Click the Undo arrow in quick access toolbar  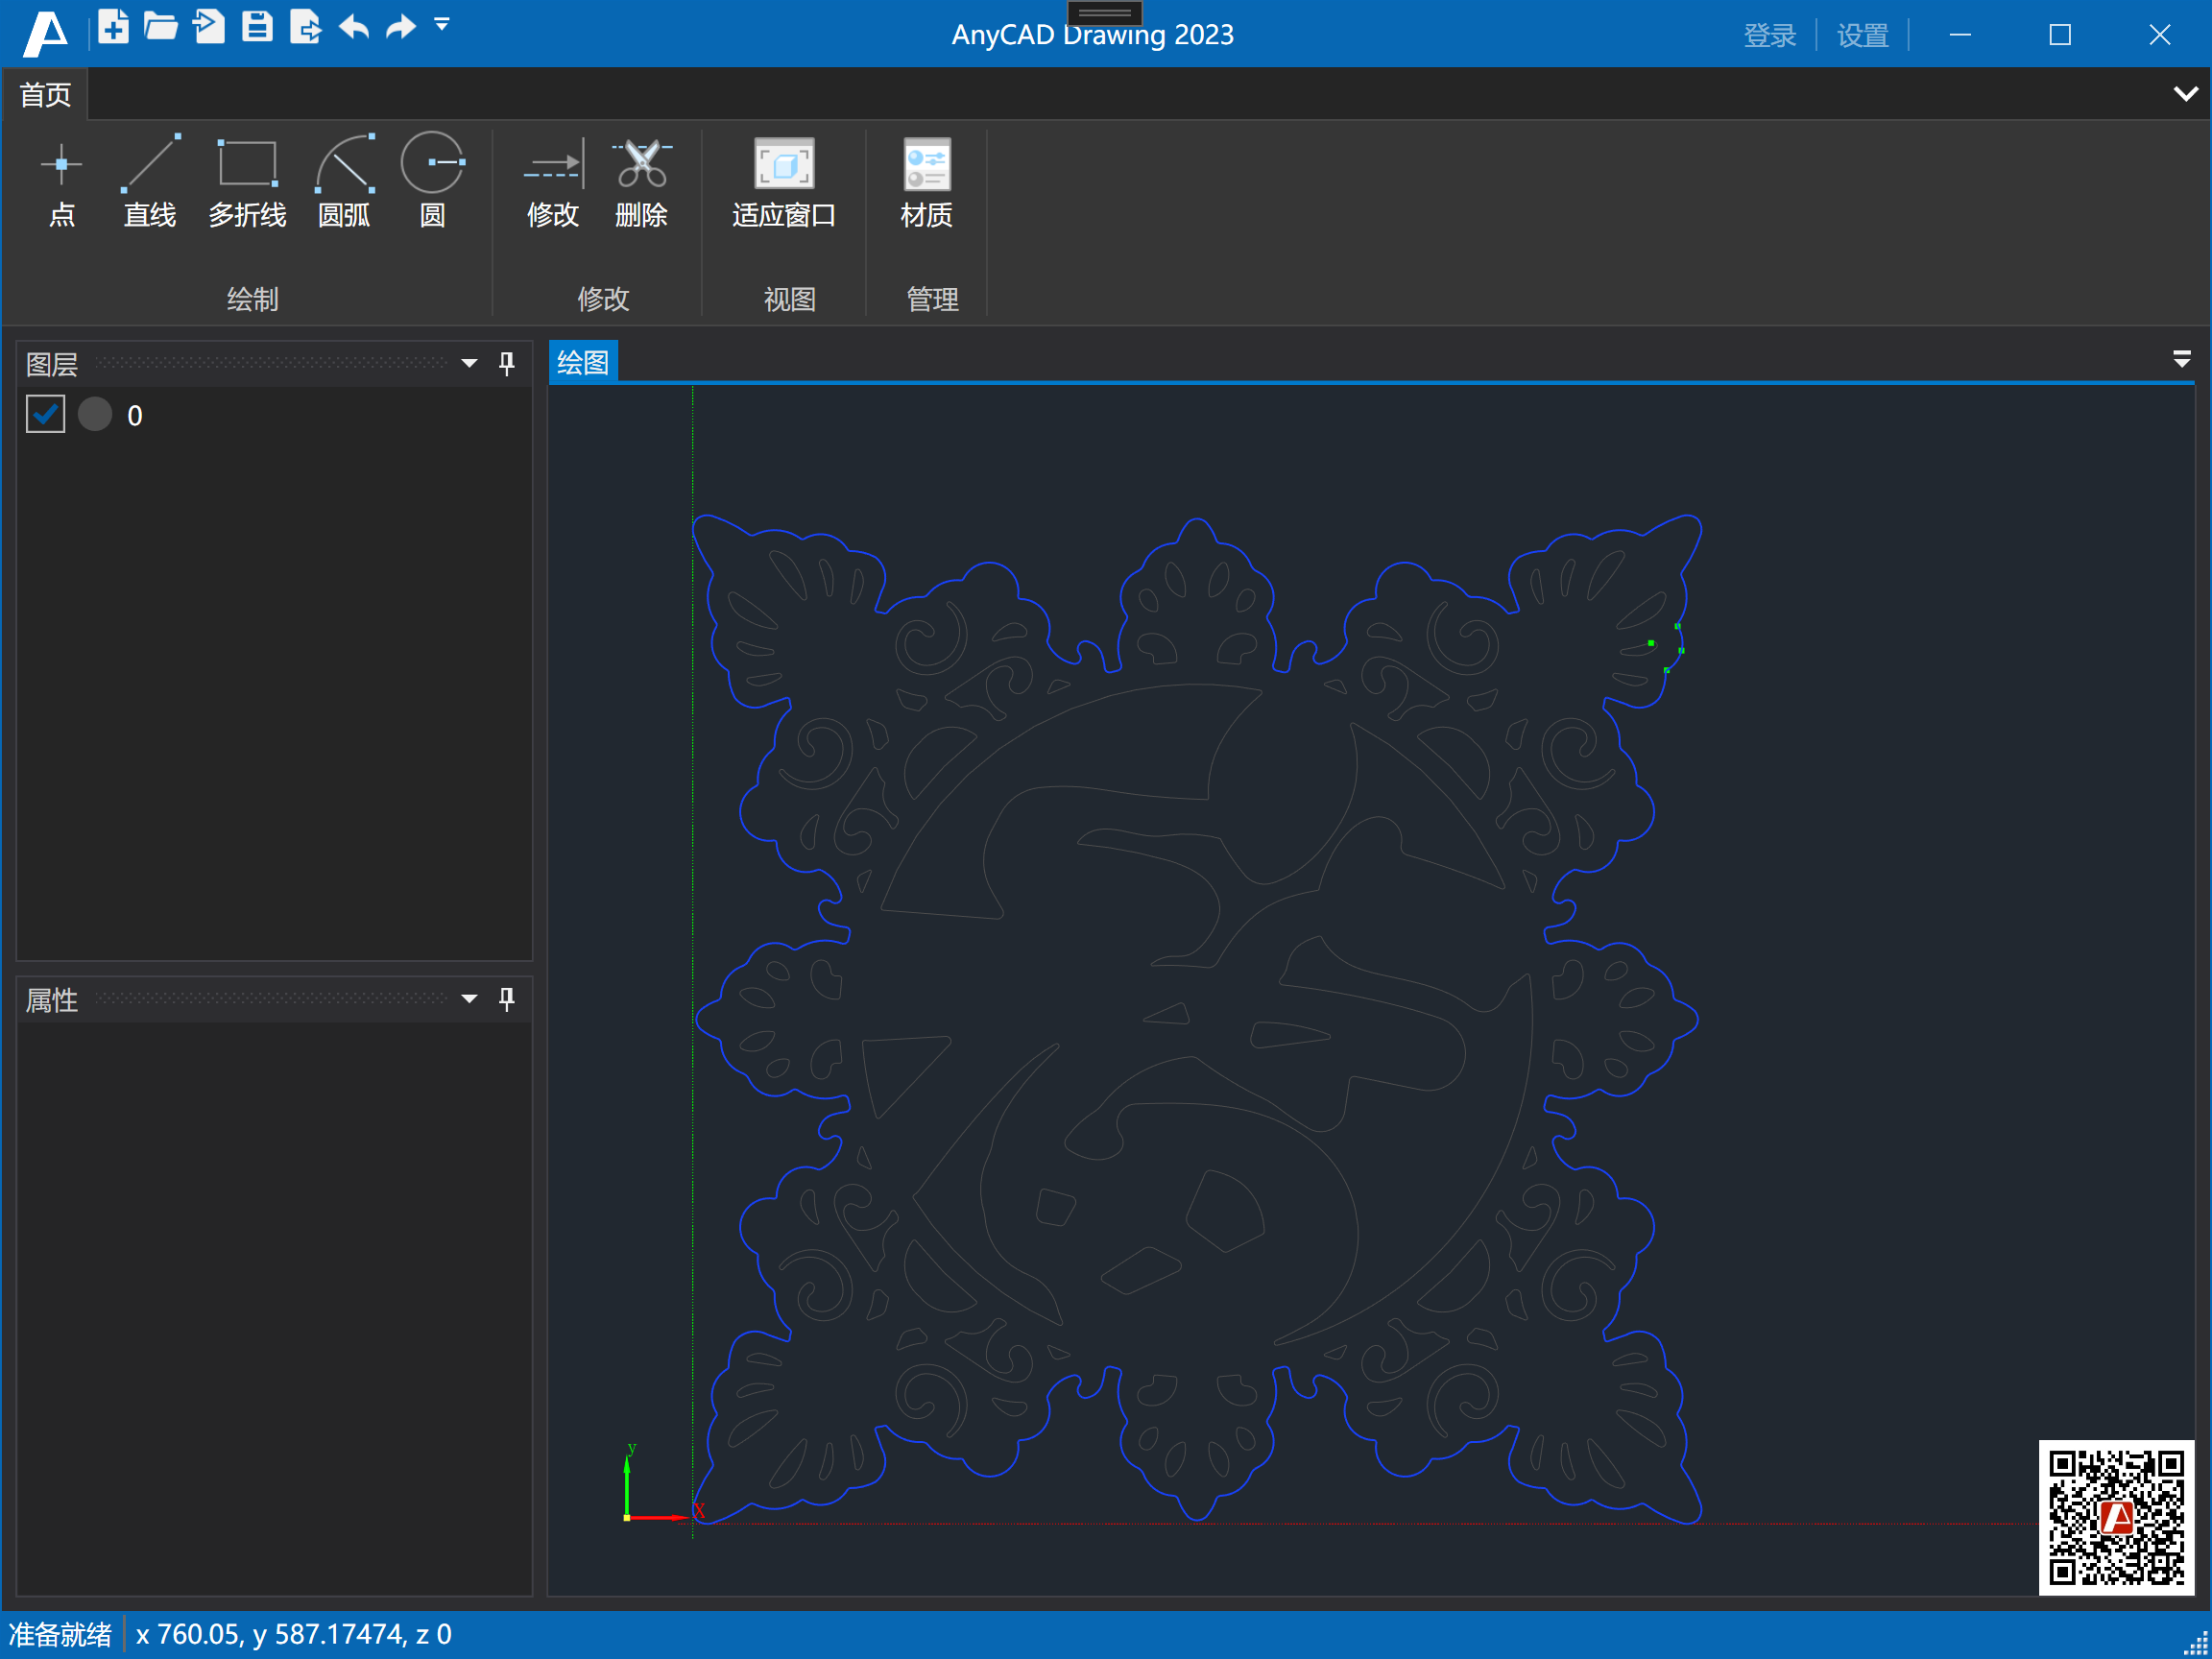click(352, 26)
